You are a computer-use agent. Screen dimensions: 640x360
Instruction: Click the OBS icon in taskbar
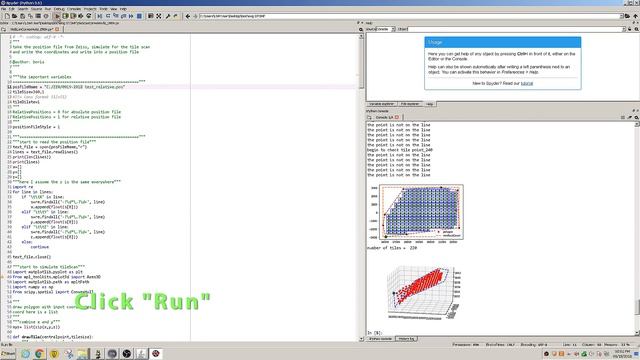[x=127, y=354]
